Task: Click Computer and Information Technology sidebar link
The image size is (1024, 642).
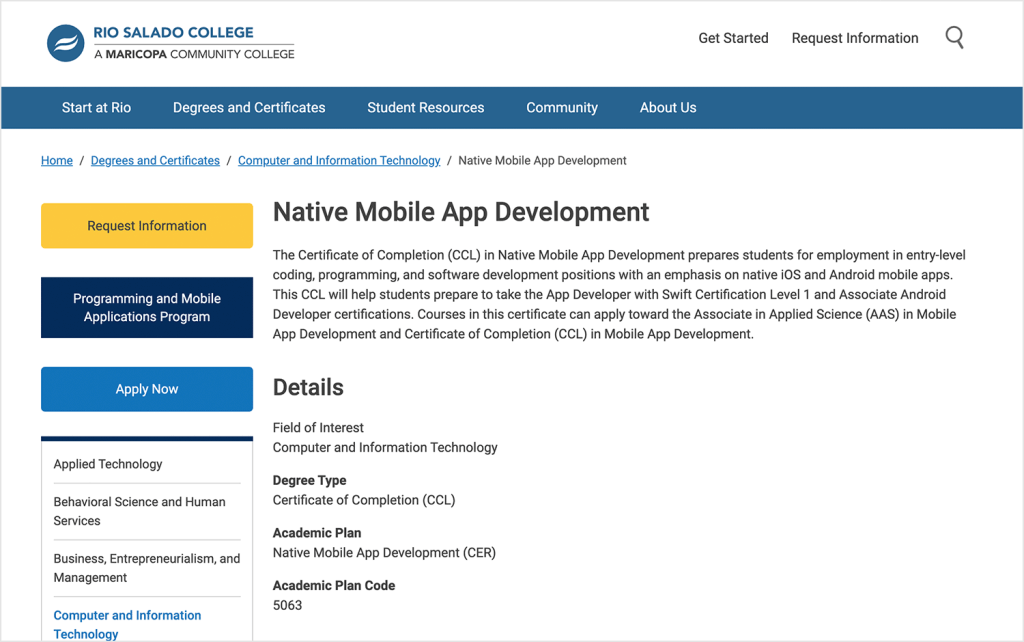Action: (127, 624)
